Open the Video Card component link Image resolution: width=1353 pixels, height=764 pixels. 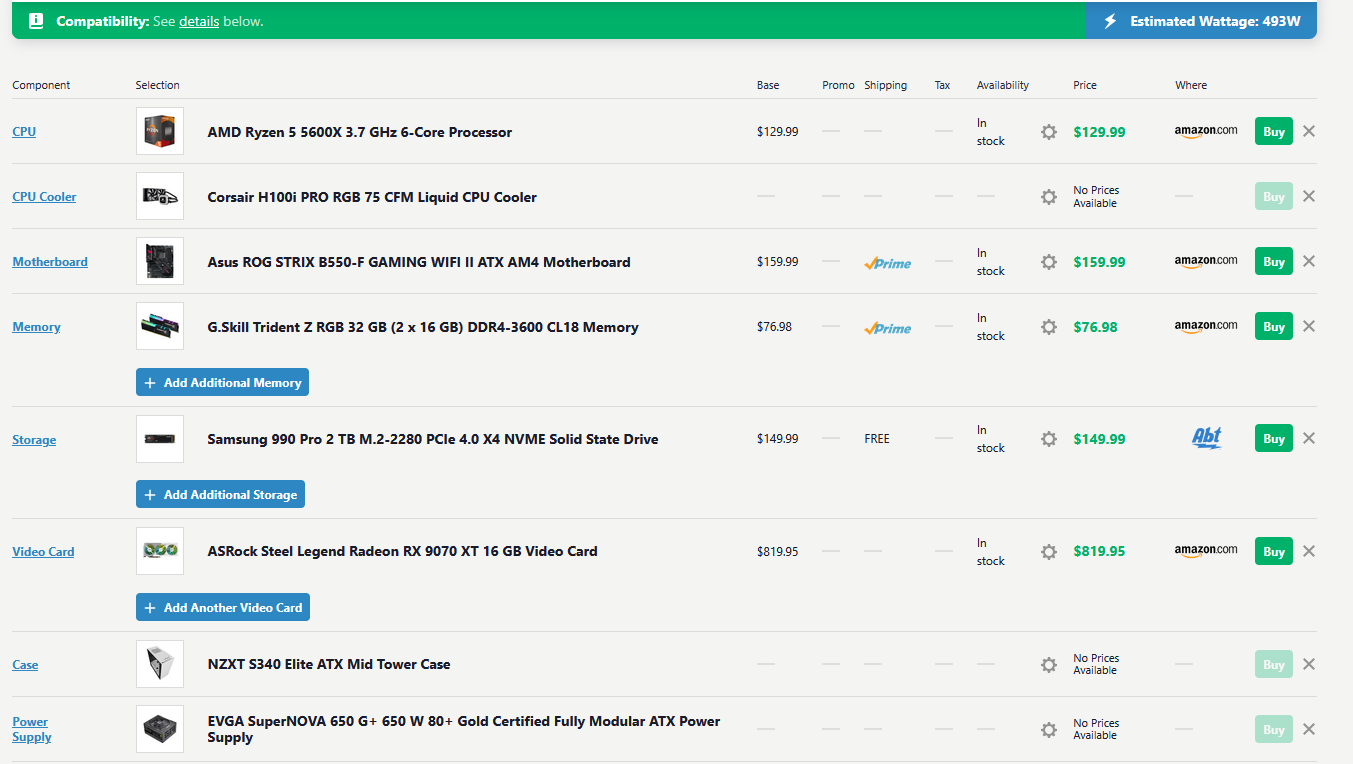tap(43, 552)
